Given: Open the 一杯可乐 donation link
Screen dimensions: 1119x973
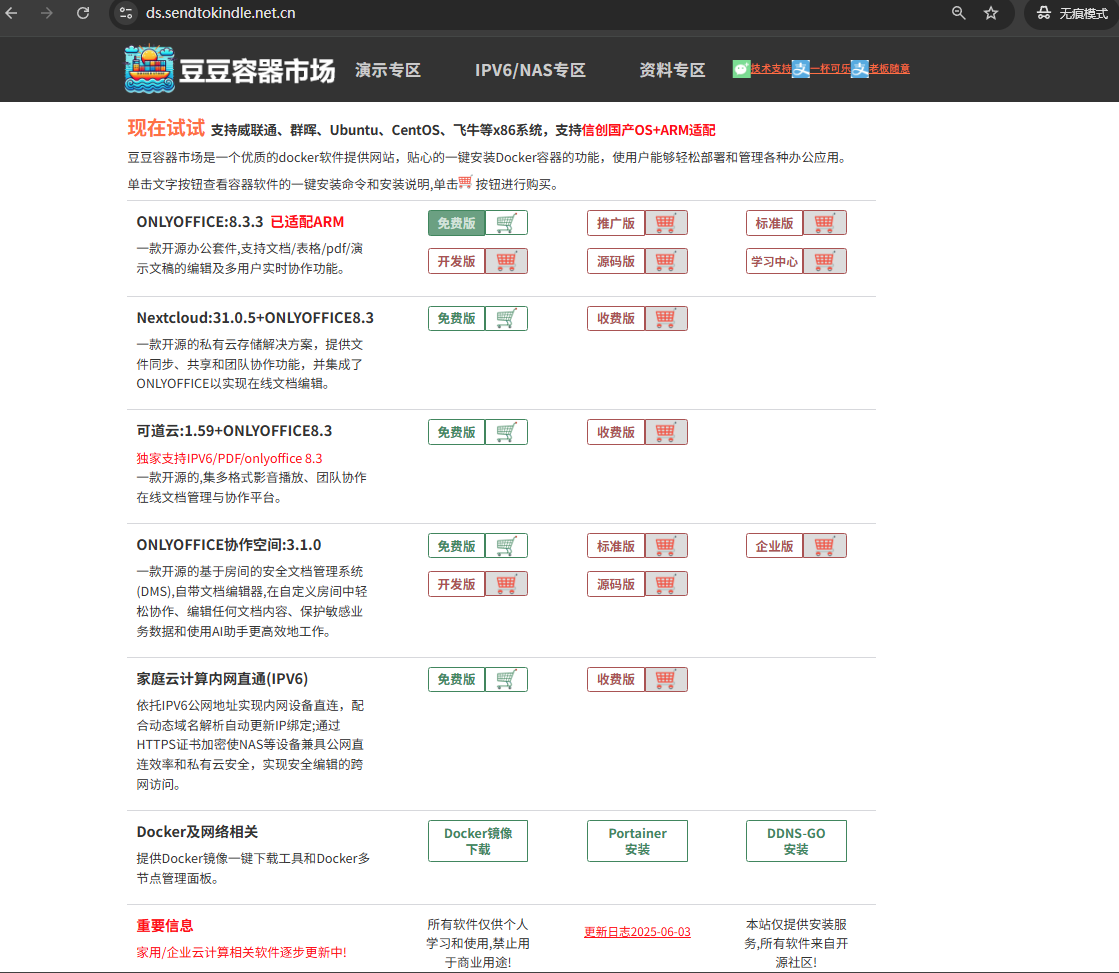Looking at the screenshot, I should (x=831, y=69).
